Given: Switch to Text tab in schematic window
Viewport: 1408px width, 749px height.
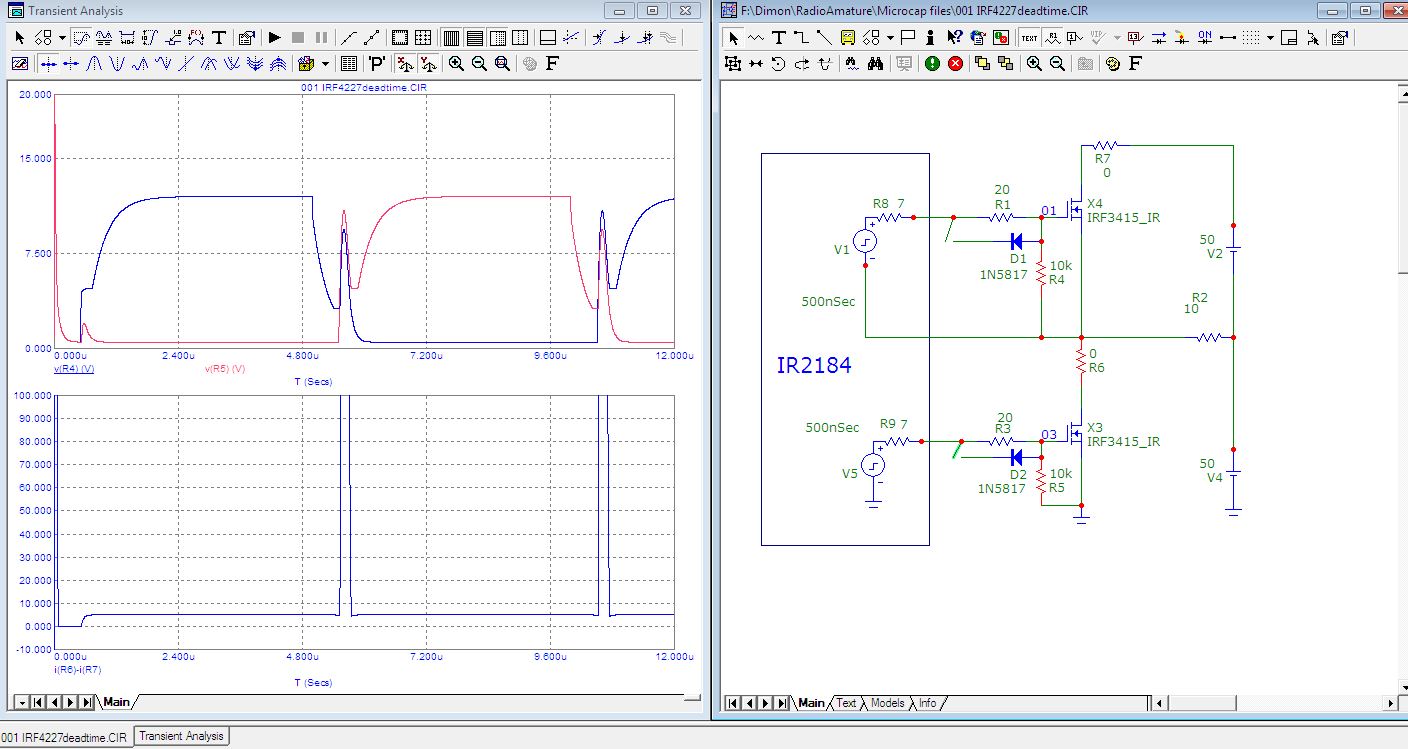Looking at the screenshot, I should pos(846,703).
